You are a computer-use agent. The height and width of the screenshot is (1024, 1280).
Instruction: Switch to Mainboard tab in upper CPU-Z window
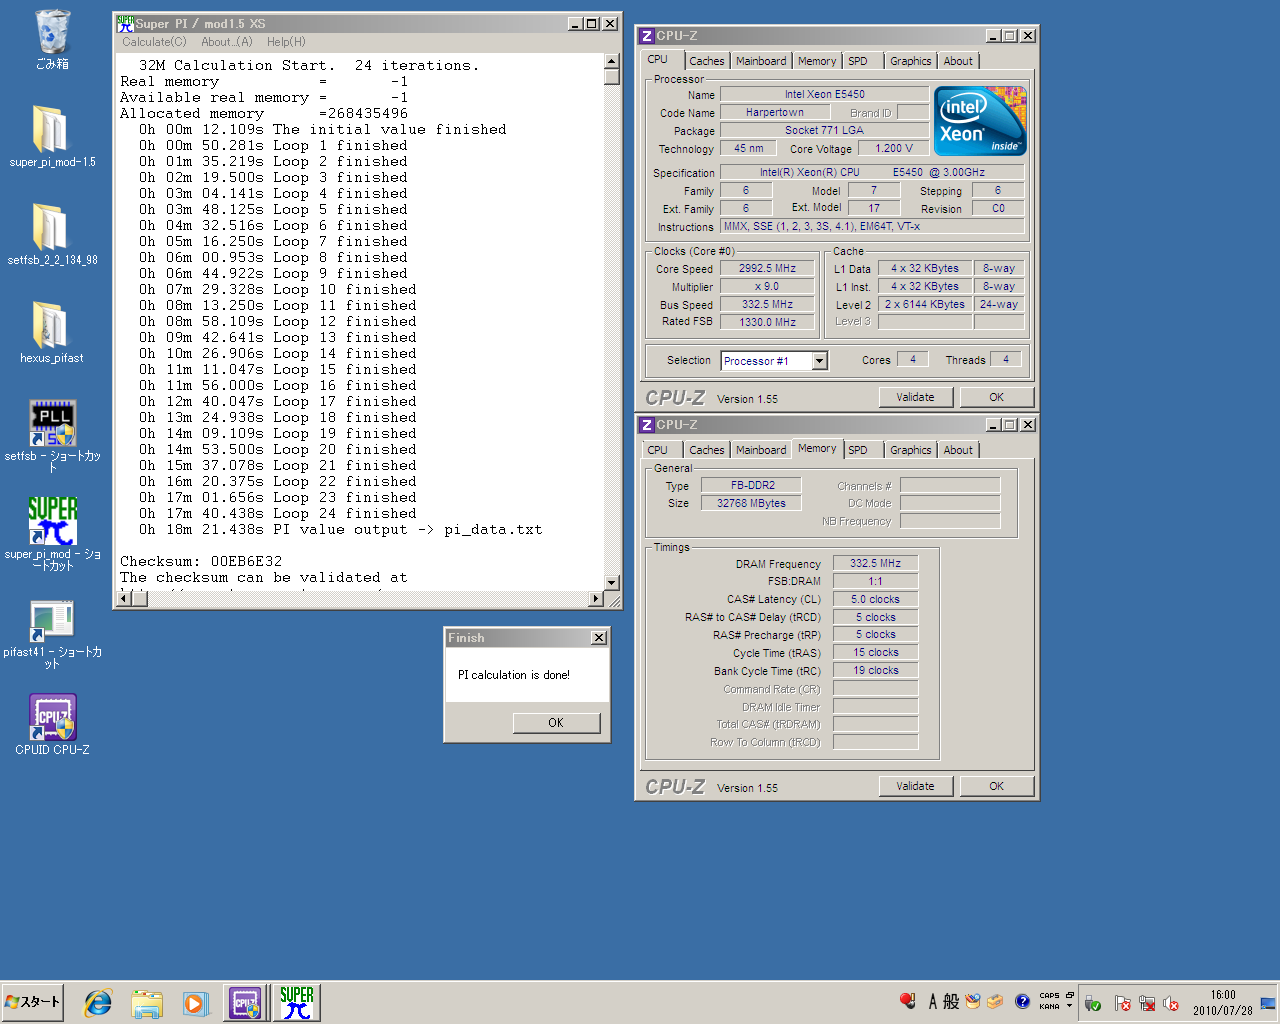(761, 61)
